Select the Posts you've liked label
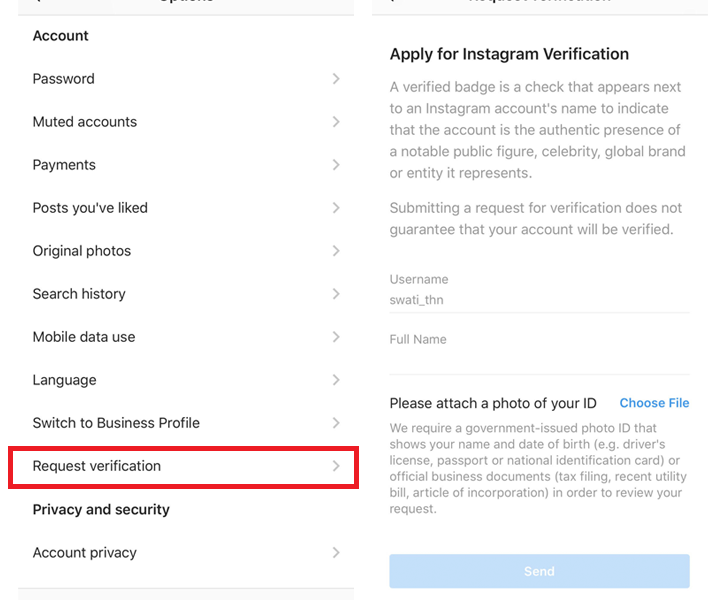728x600 pixels. tap(90, 208)
